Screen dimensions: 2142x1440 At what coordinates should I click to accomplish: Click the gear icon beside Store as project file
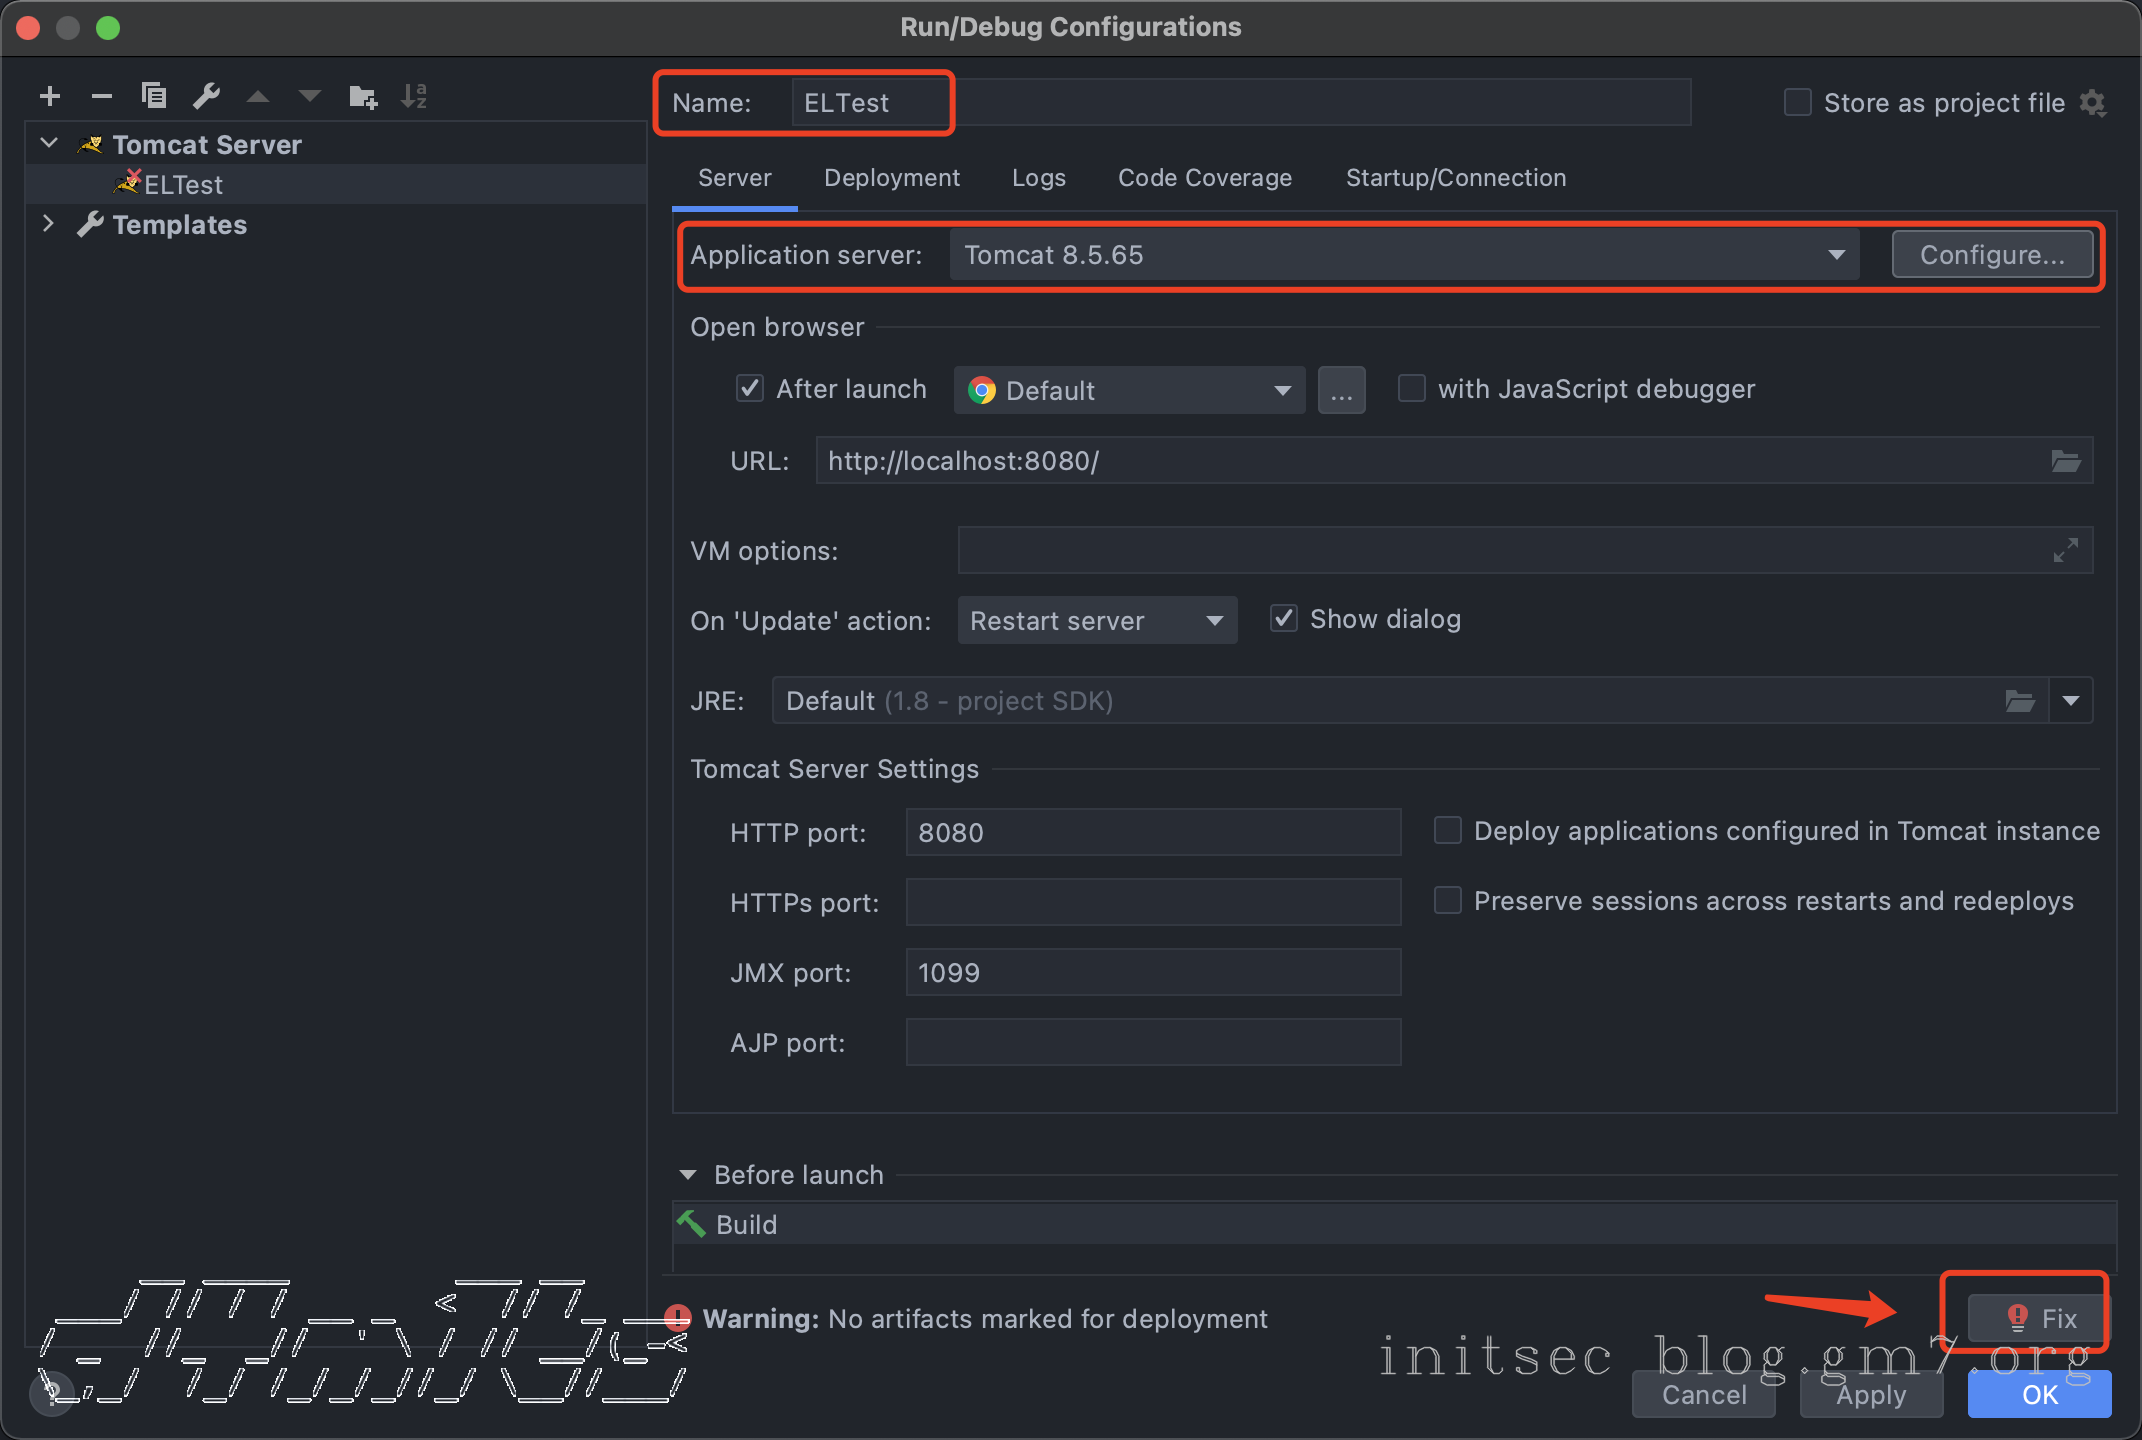pyautogui.click(x=2093, y=103)
